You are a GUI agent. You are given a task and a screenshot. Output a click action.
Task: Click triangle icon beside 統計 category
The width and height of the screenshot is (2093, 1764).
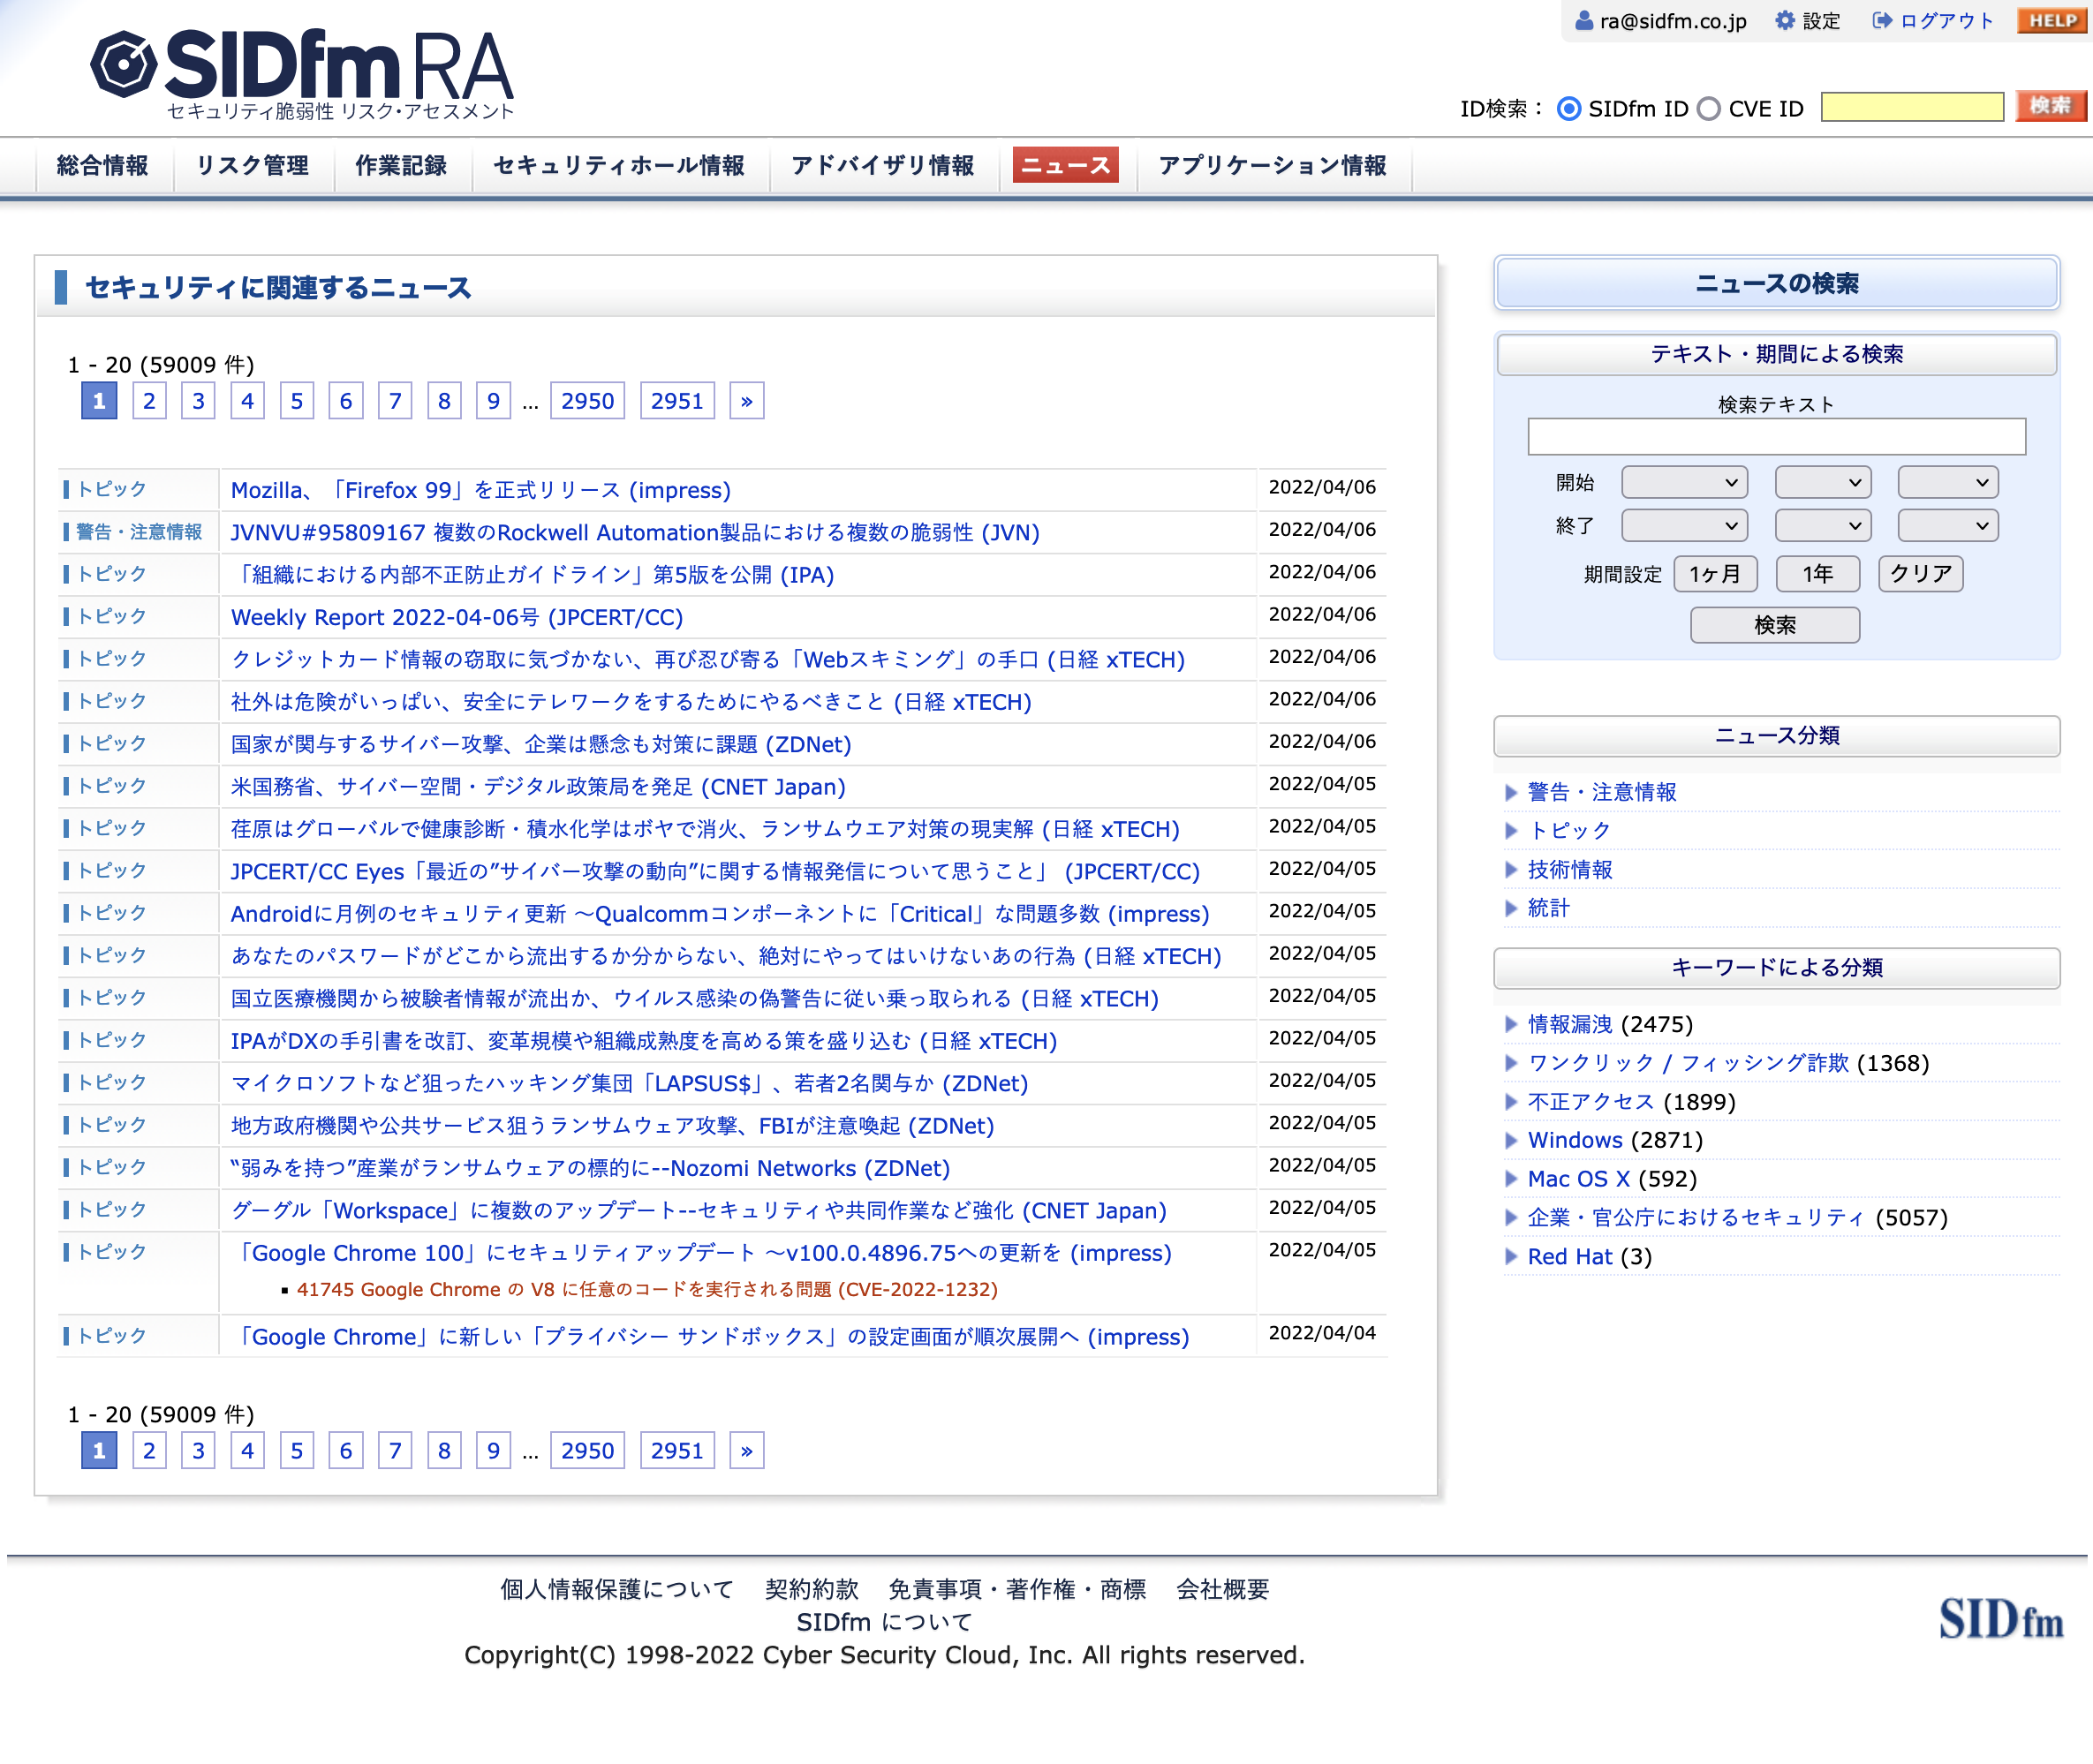point(1511,909)
